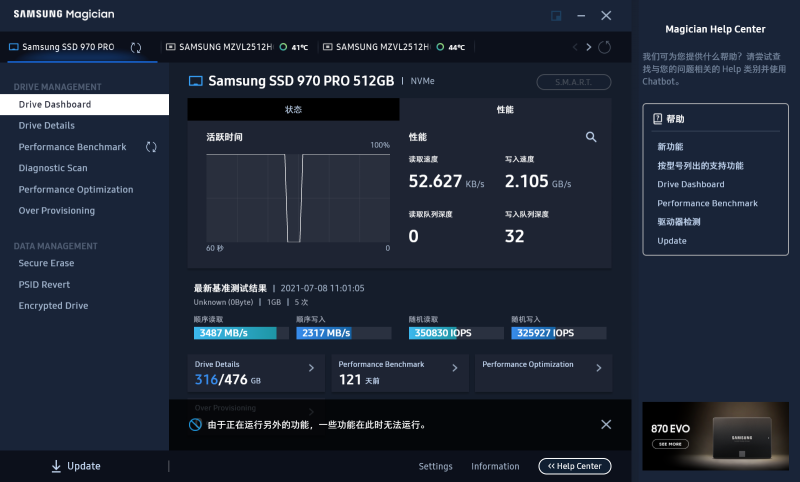The width and height of the screenshot is (800, 482).
Task: Click the write queue depth value 32
Action: coord(514,236)
